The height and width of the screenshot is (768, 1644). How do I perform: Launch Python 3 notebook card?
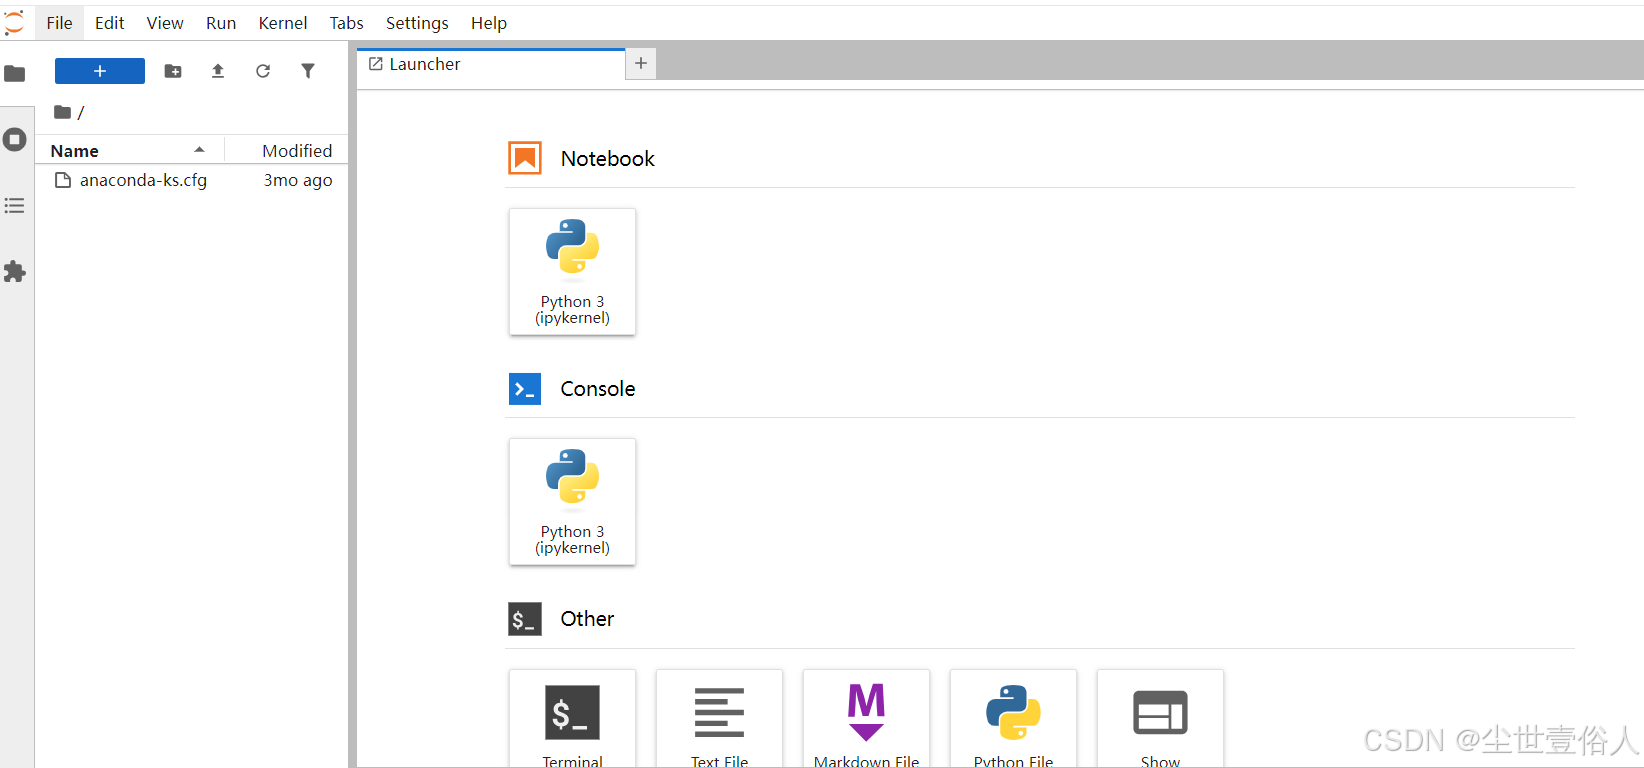[x=572, y=272]
